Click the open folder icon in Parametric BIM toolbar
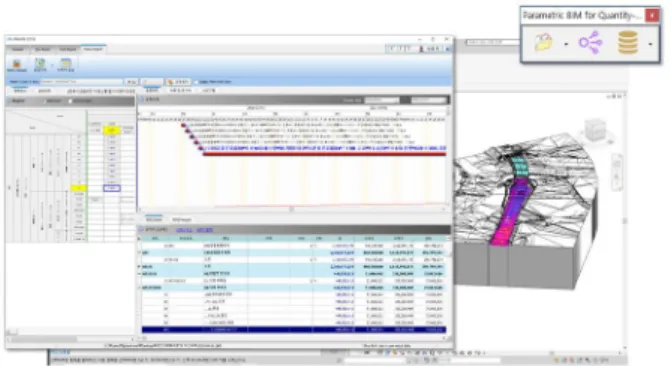671x366 pixels. point(543,43)
